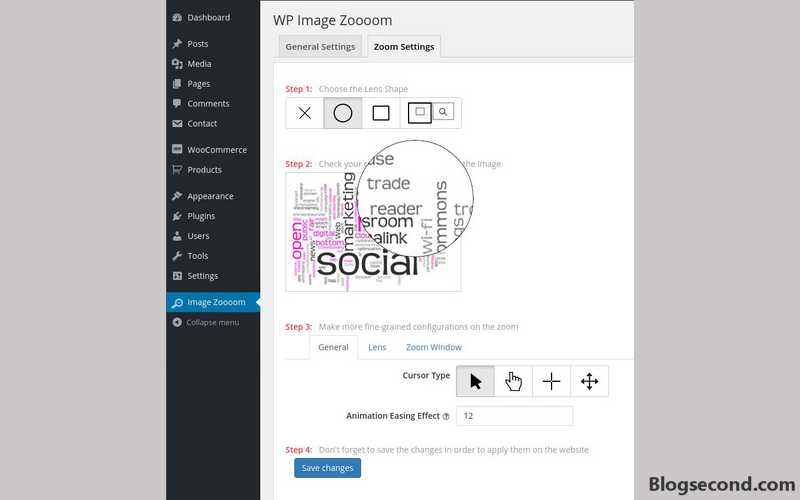Click the Plugins plug icon
800x500 pixels.
point(177,216)
